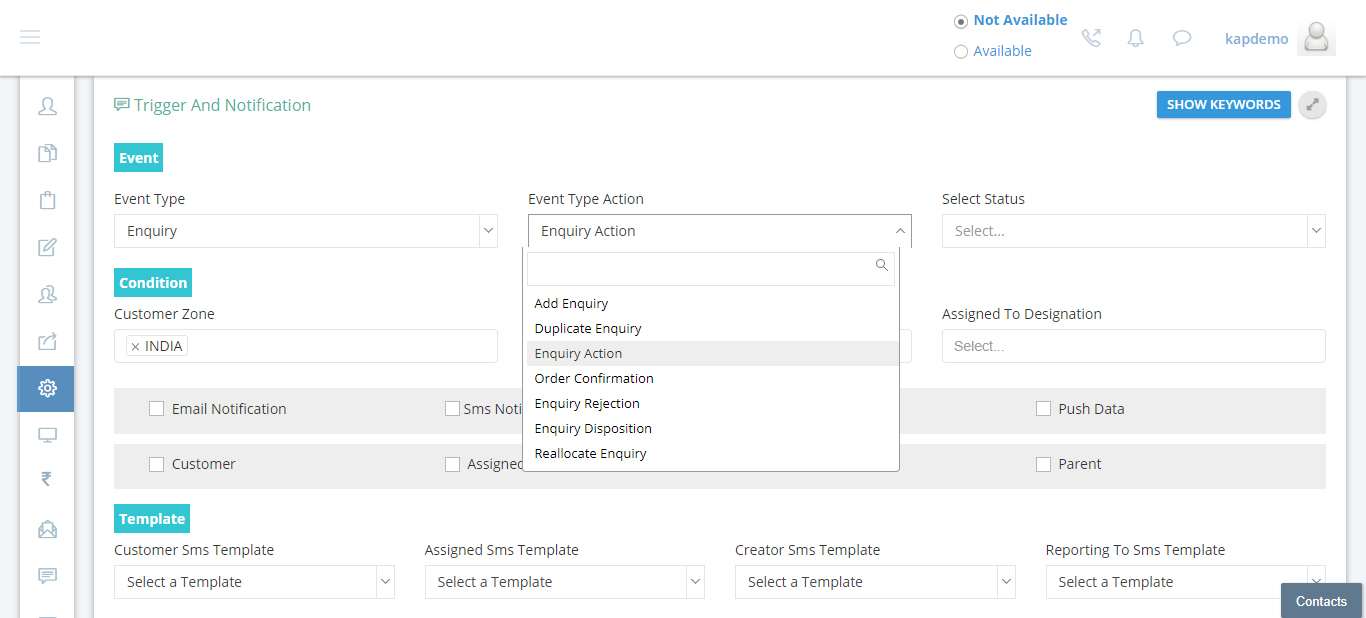Open the Contacts button
The image size is (1366, 618).
click(1321, 601)
